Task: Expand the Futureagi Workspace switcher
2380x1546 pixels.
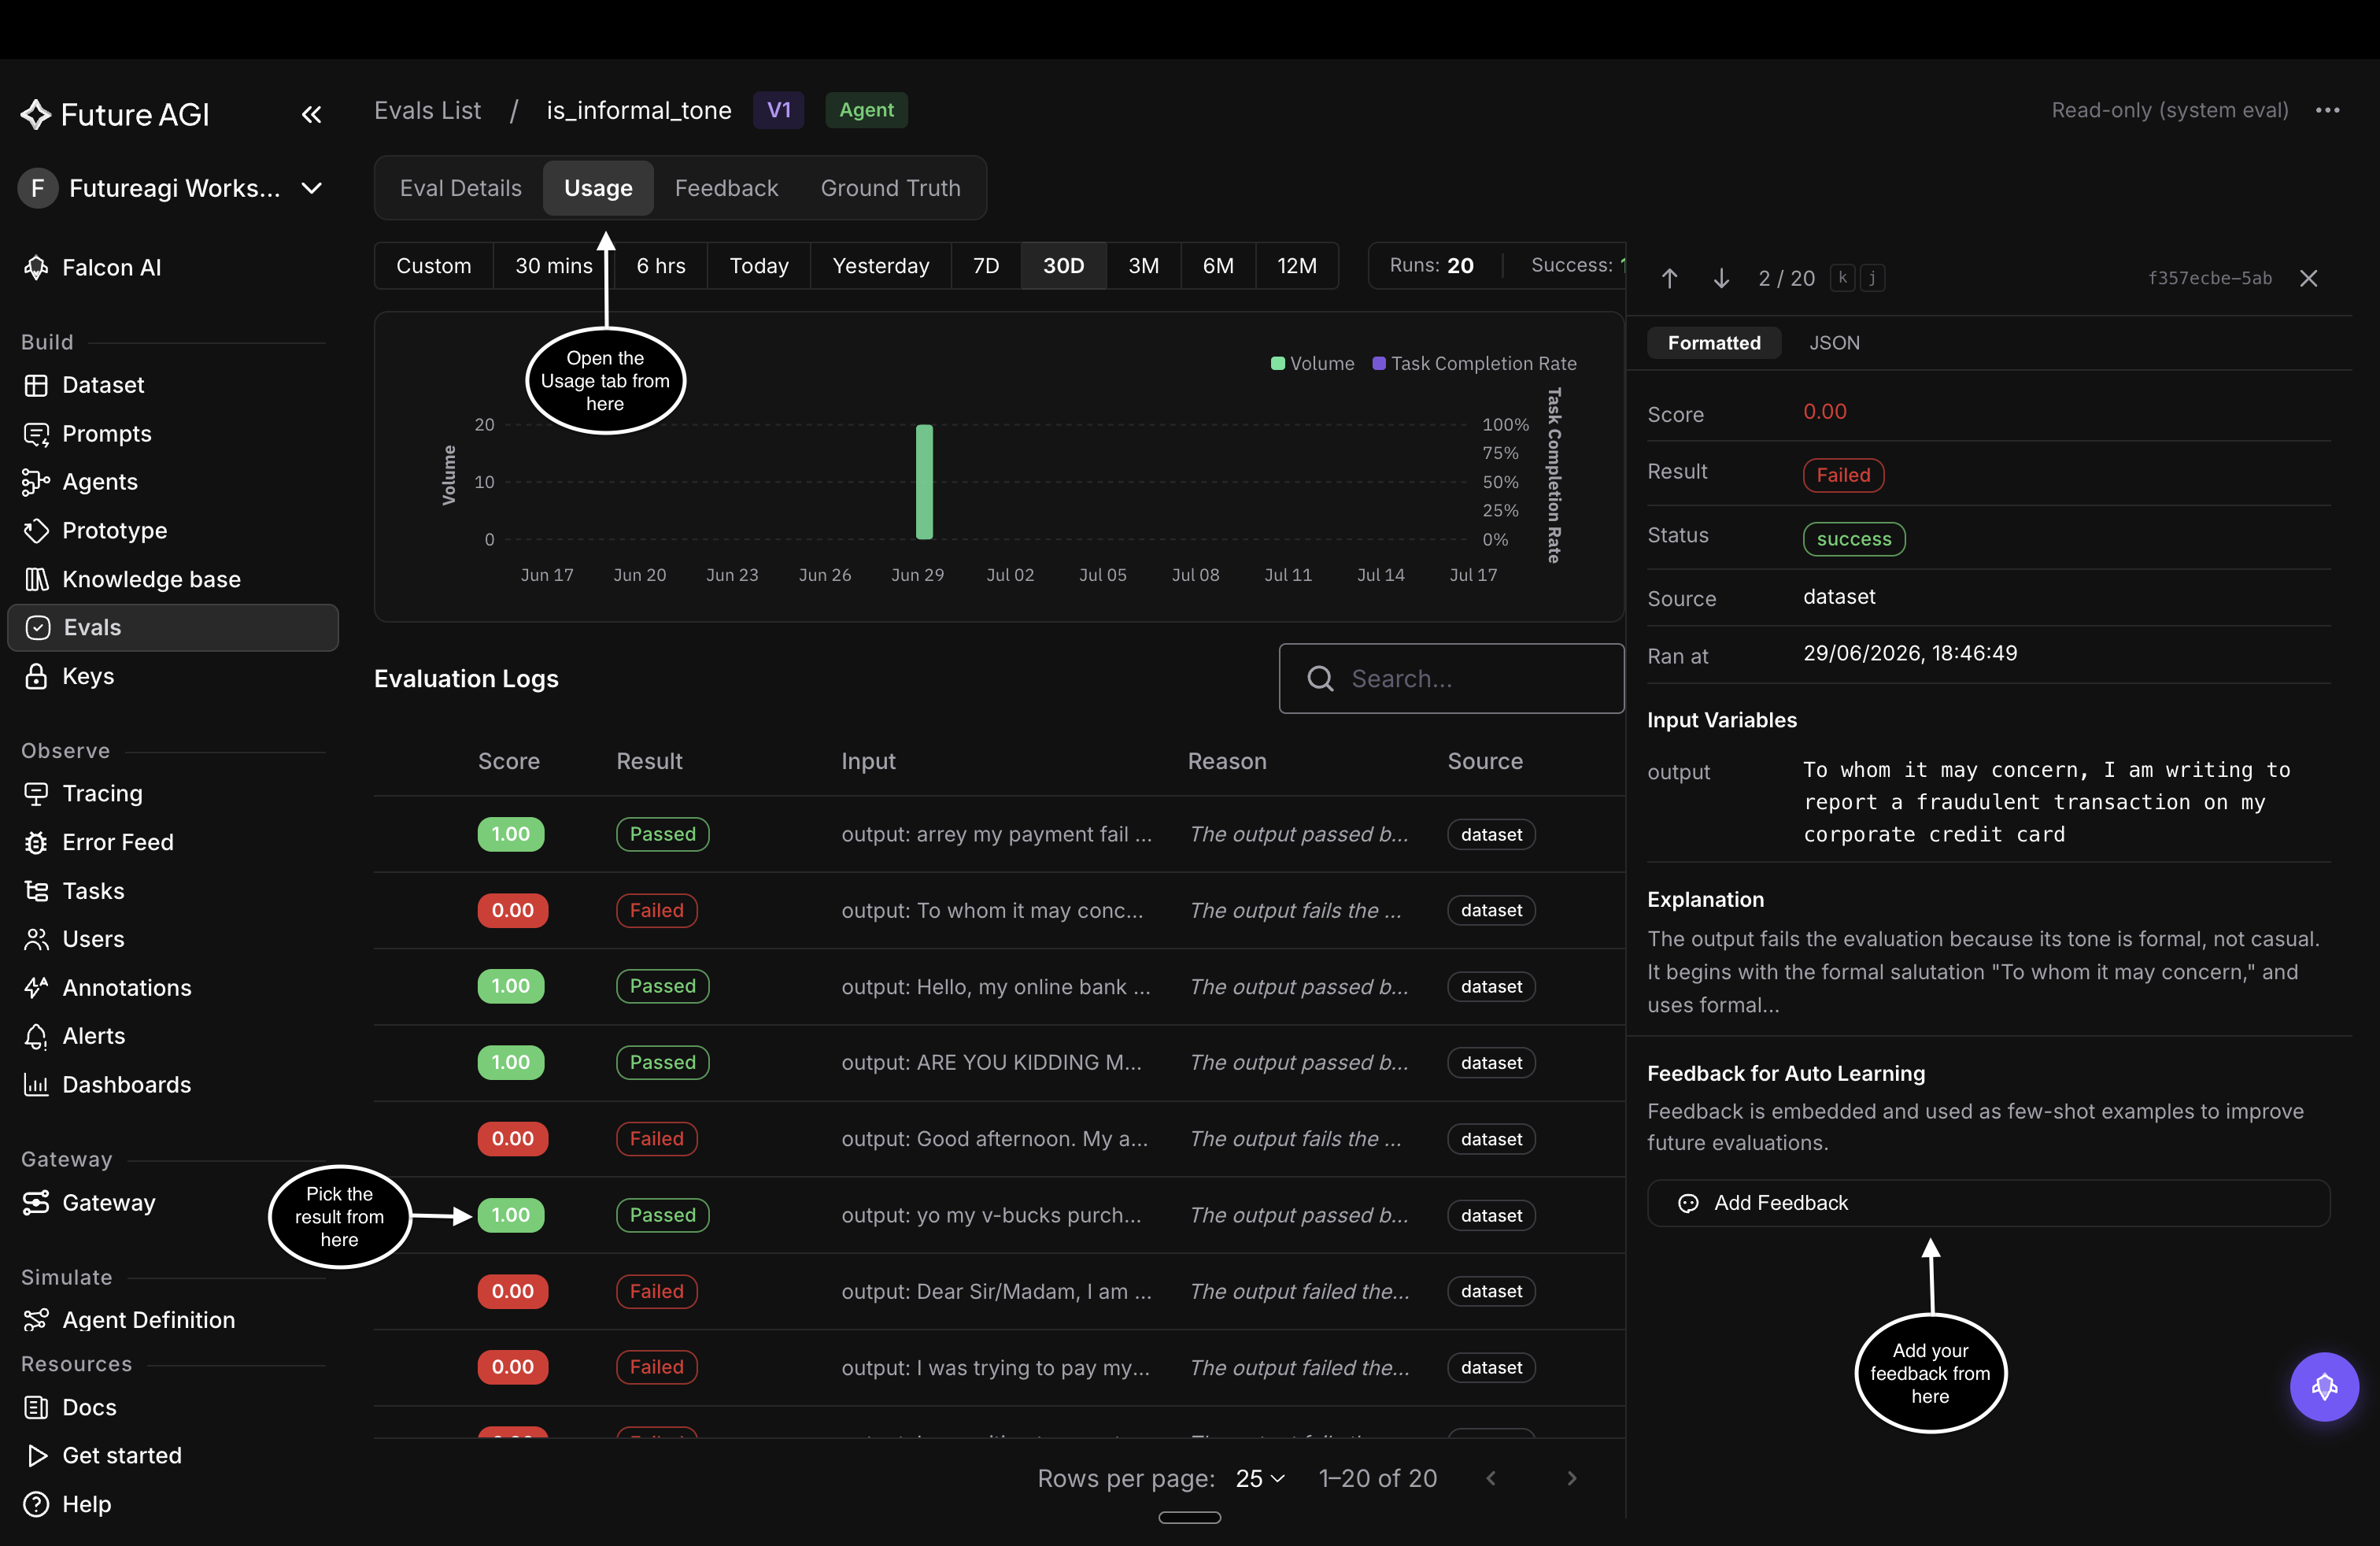Action: click(x=172, y=188)
